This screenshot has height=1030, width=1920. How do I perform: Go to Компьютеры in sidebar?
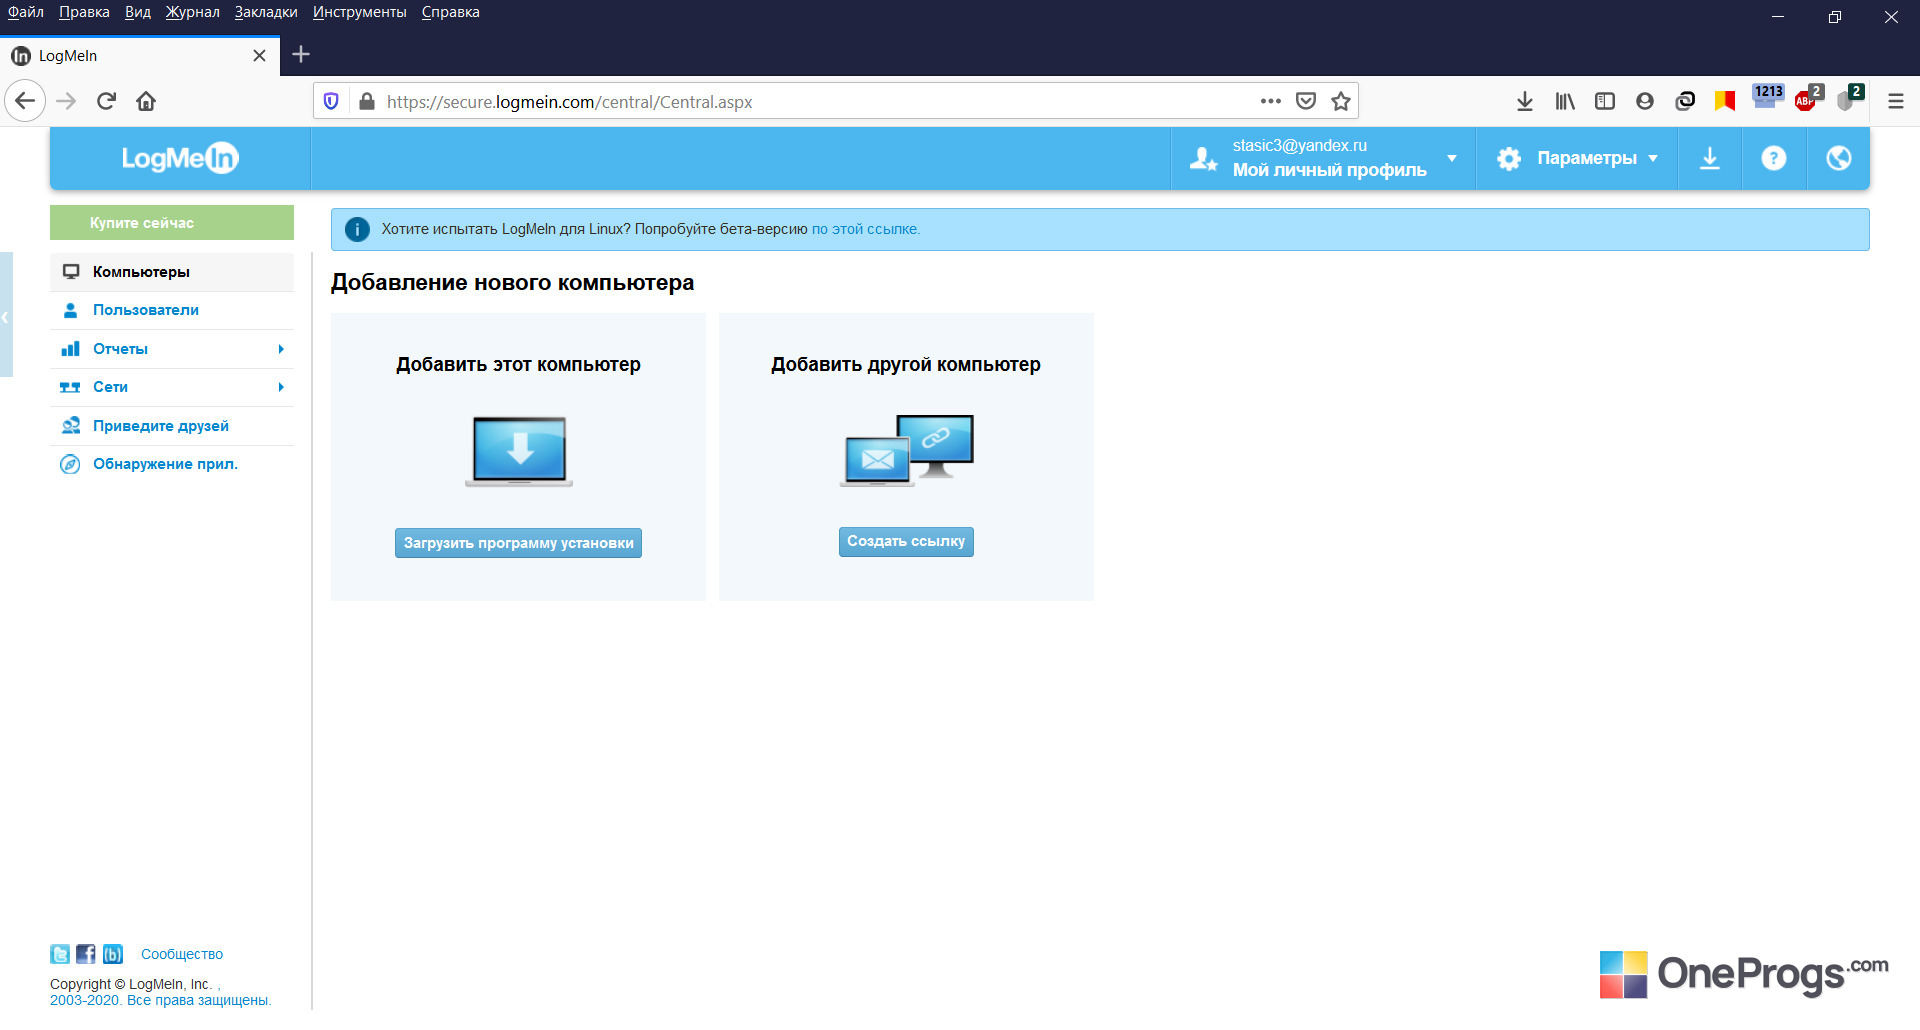click(x=172, y=272)
